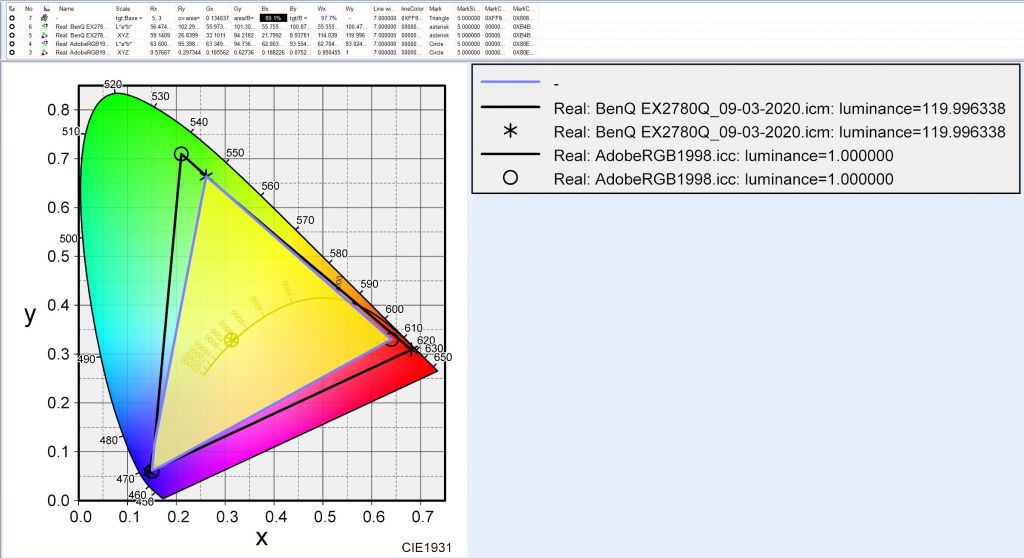Click the circle symbol in the legend
1024x558 pixels.
point(511,177)
